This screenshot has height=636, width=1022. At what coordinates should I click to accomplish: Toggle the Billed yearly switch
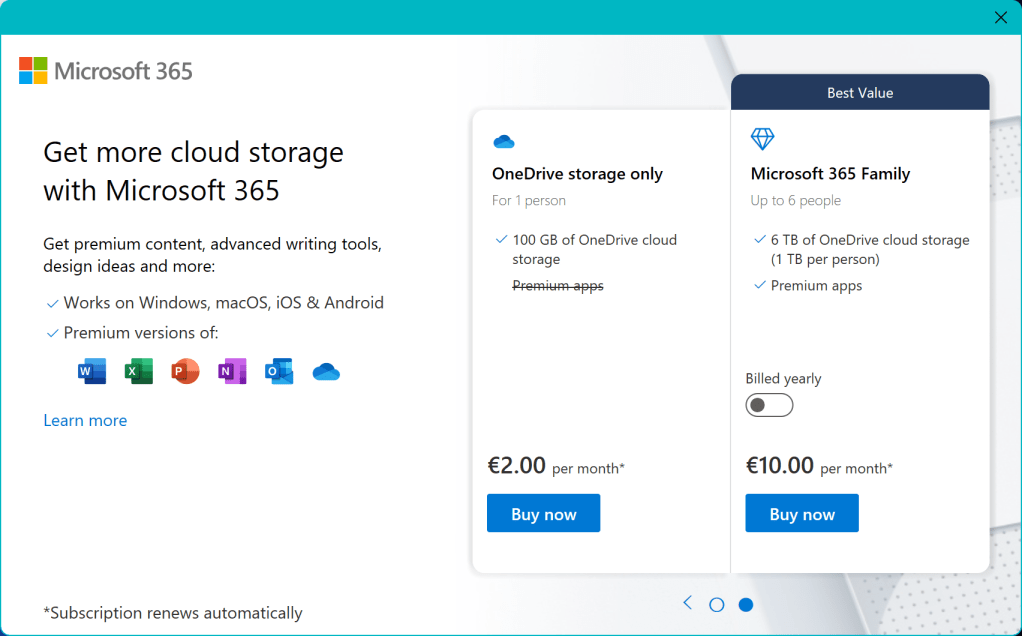coord(769,405)
